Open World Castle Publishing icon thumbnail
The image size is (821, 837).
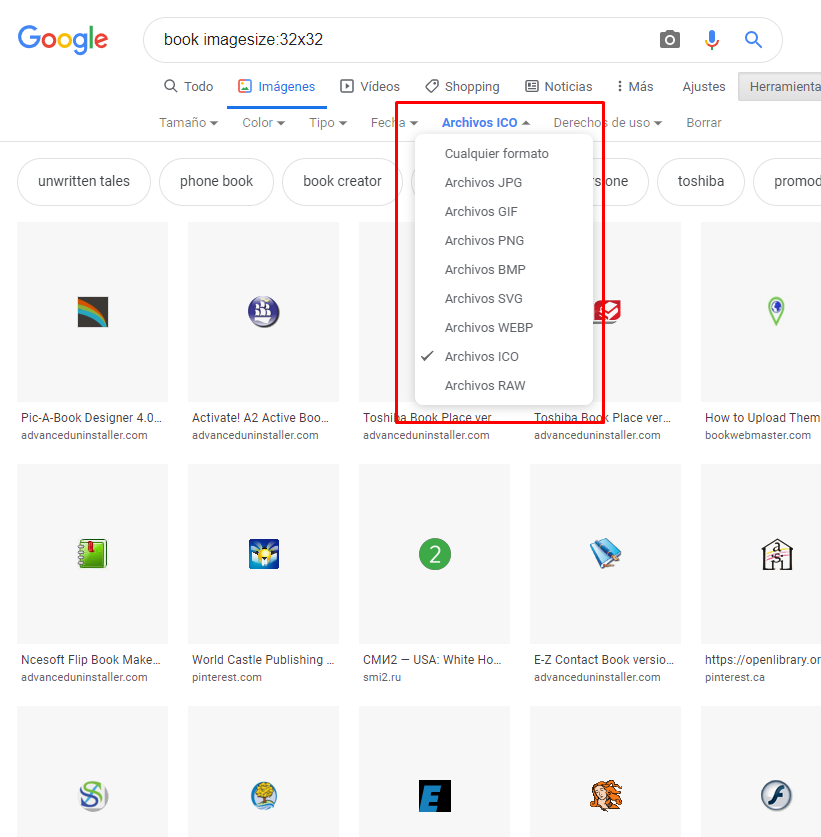pos(263,554)
